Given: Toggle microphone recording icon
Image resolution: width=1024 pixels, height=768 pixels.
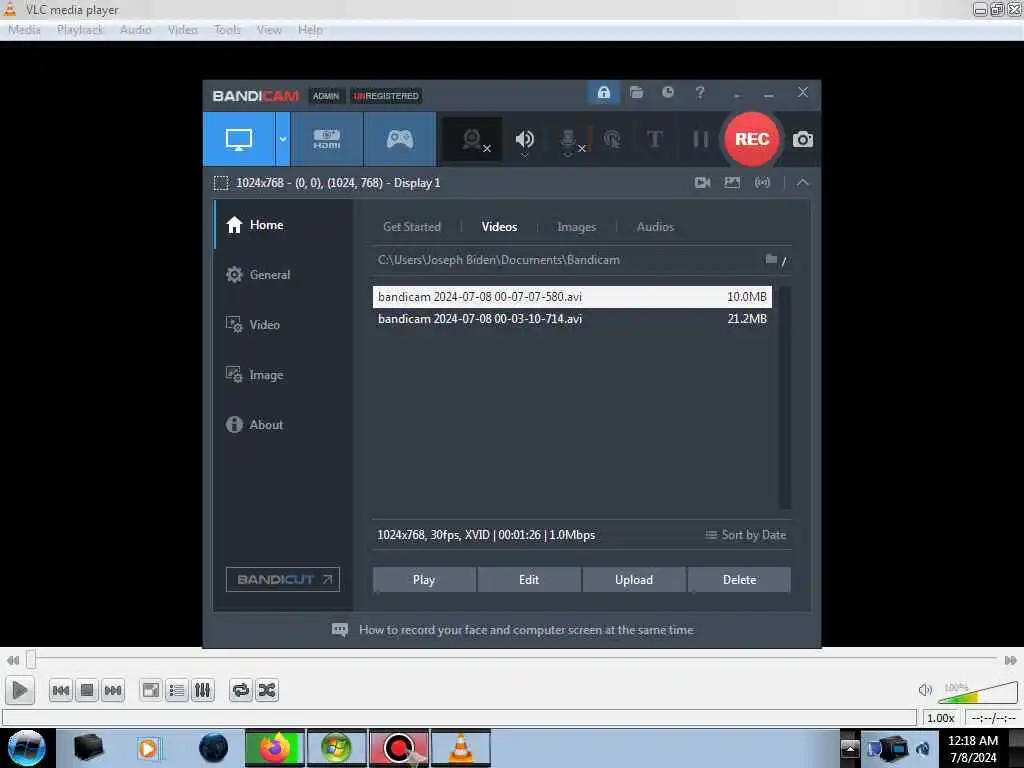Looking at the screenshot, I should click(x=568, y=139).
